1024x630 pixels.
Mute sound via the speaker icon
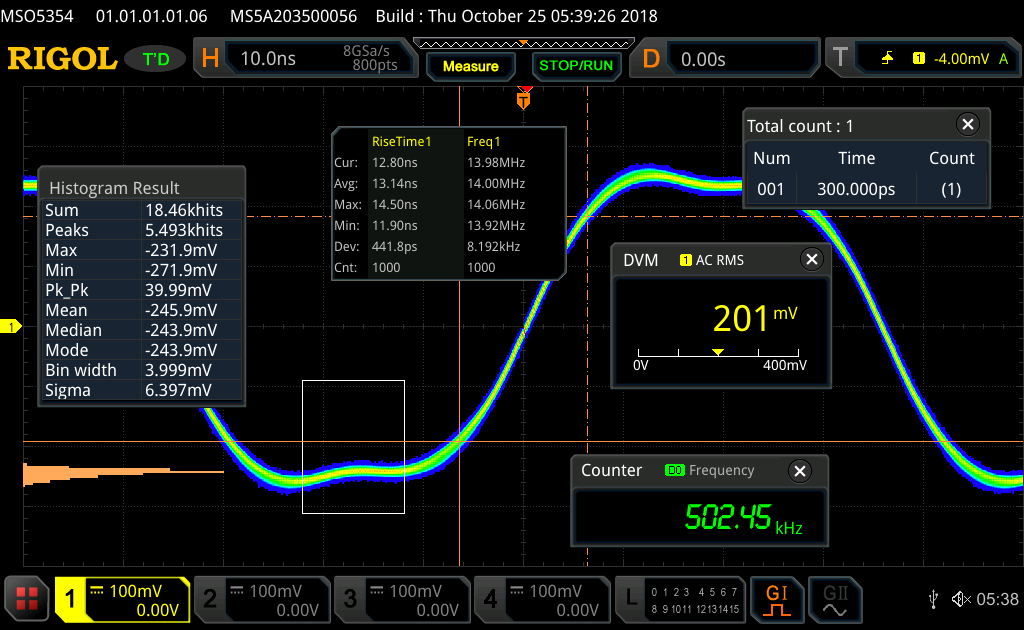pyautogui.click(x=960, y=599)
